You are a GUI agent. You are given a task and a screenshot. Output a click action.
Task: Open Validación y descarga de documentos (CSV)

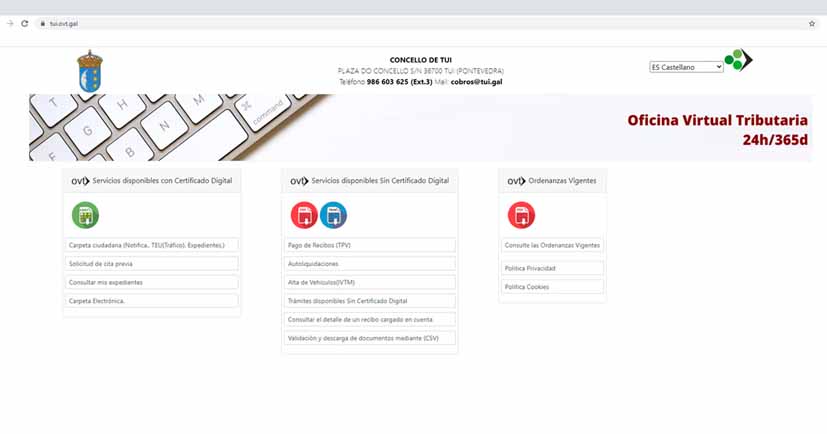370,338
